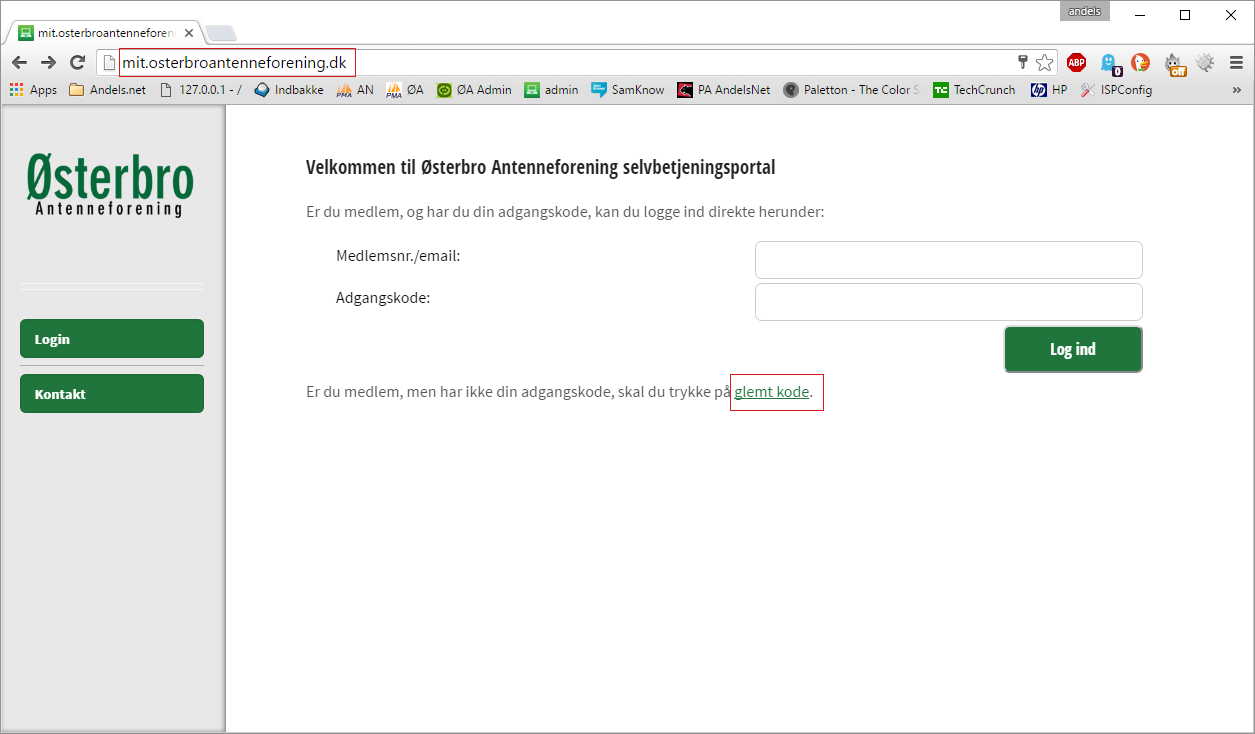
Task: Open the extension showing an 'off' badge
Action: click(x=1175, y=64)
